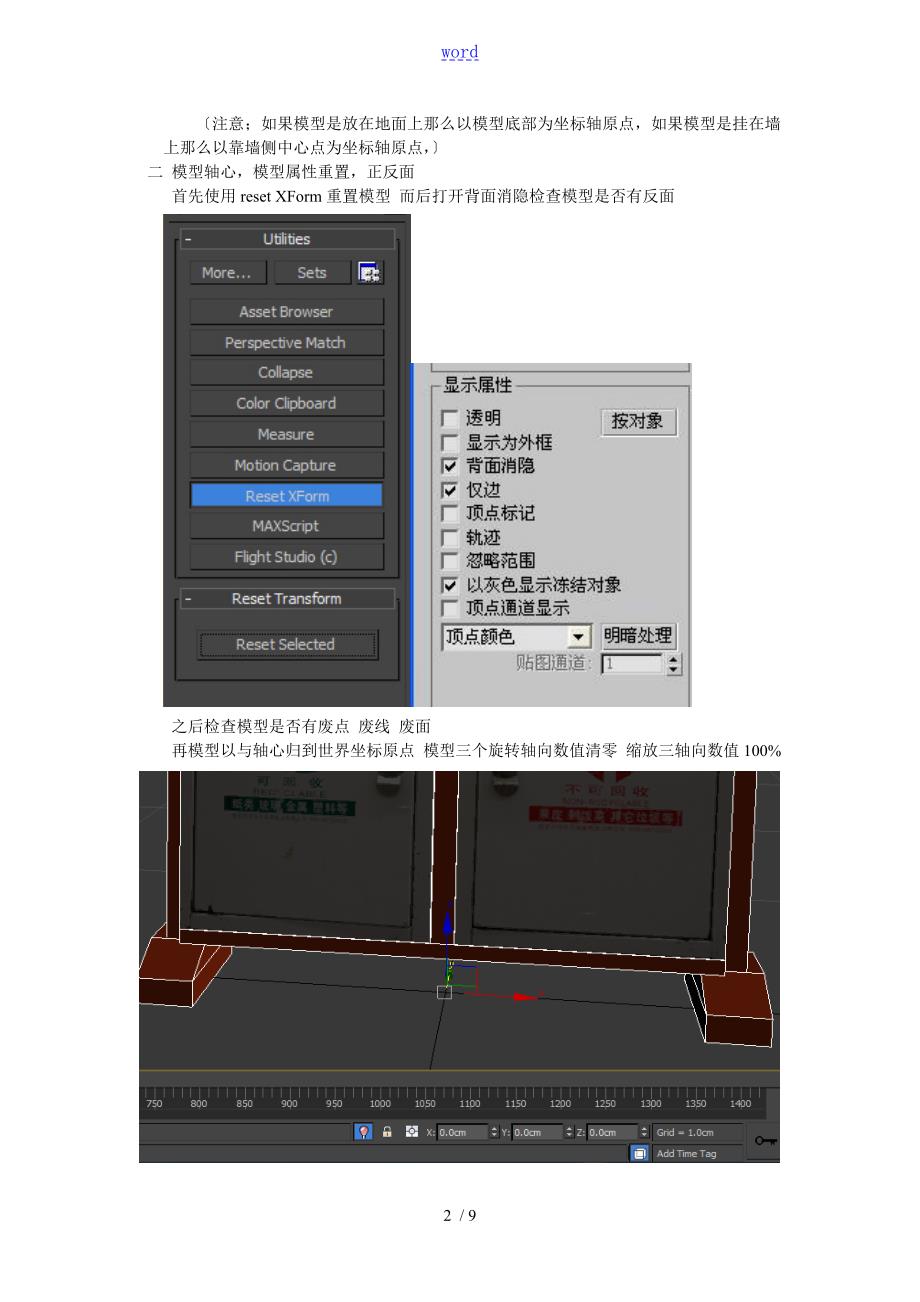Screen dimensions: 920x1302
Task: Uncheck the 背面消隐 checkbox
Action: pos(450,466)
